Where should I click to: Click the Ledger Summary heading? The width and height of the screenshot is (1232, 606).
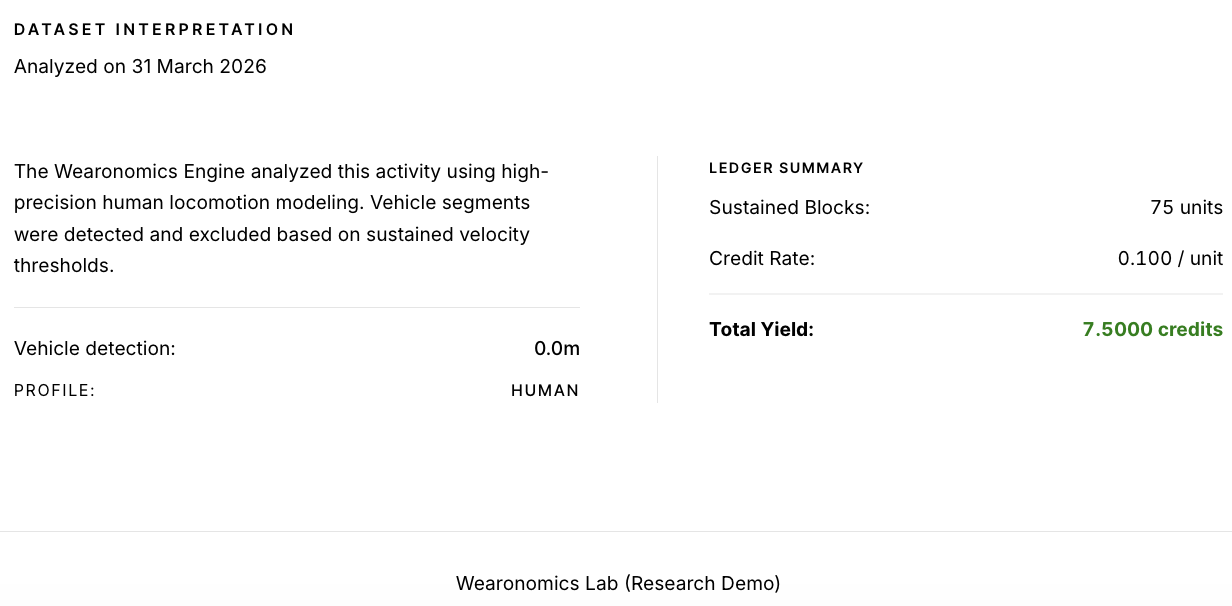785,168
